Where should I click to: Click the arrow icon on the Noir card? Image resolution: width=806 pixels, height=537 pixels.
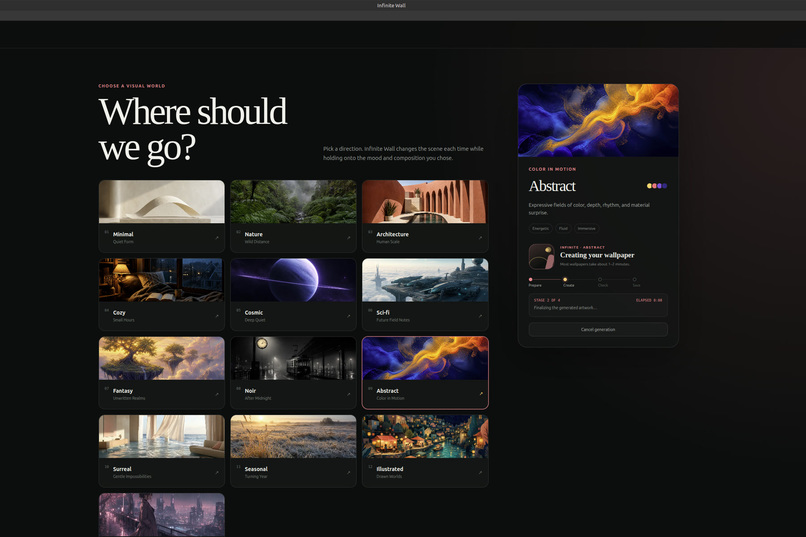pyautogui.click(x=348, y=394)
